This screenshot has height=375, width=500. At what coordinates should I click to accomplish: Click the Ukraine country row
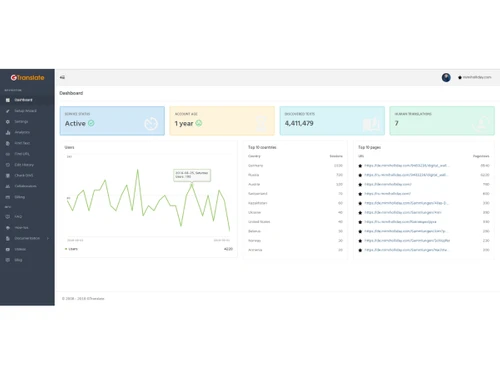pyautogui.click(x=295, y=212)
